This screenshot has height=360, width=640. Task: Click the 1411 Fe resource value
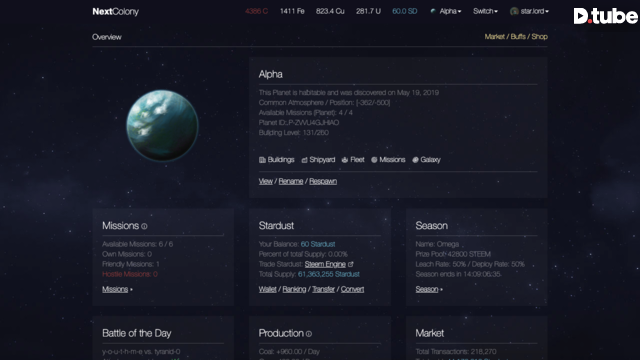click(x=292, y=11)
